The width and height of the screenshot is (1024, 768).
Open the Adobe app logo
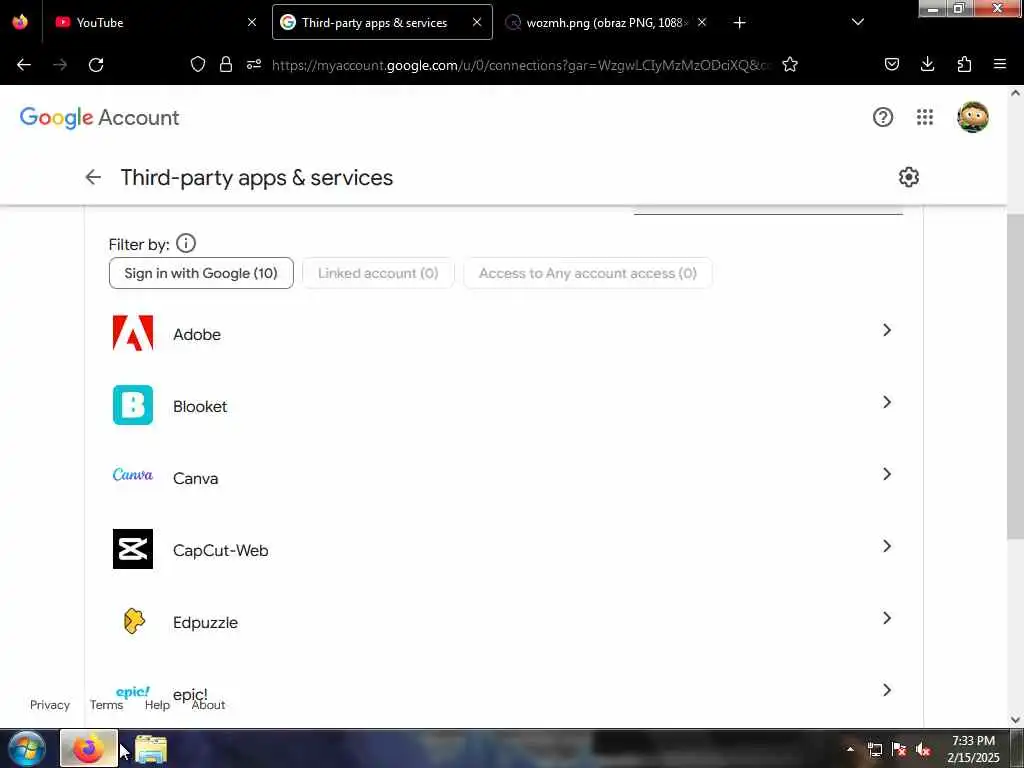click(x=133, y=333)
